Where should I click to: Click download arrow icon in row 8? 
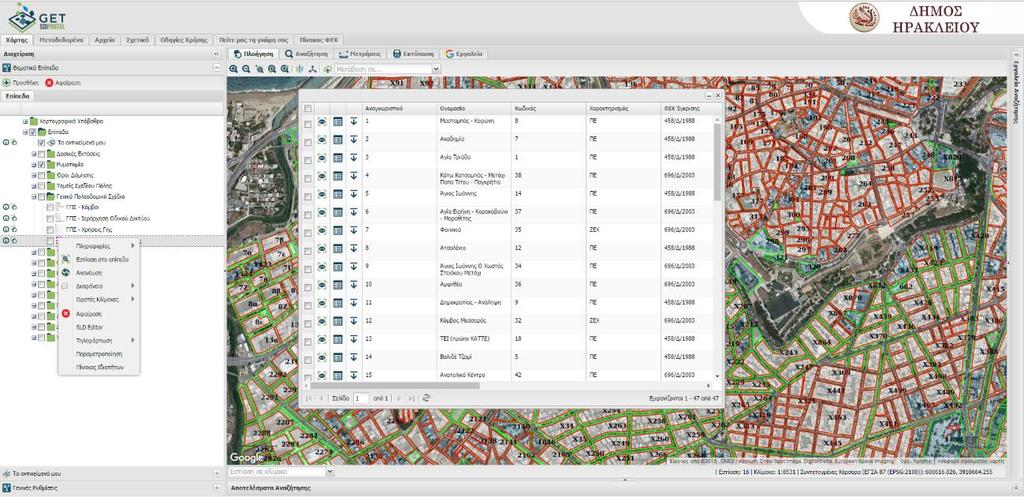pos(353,248)
